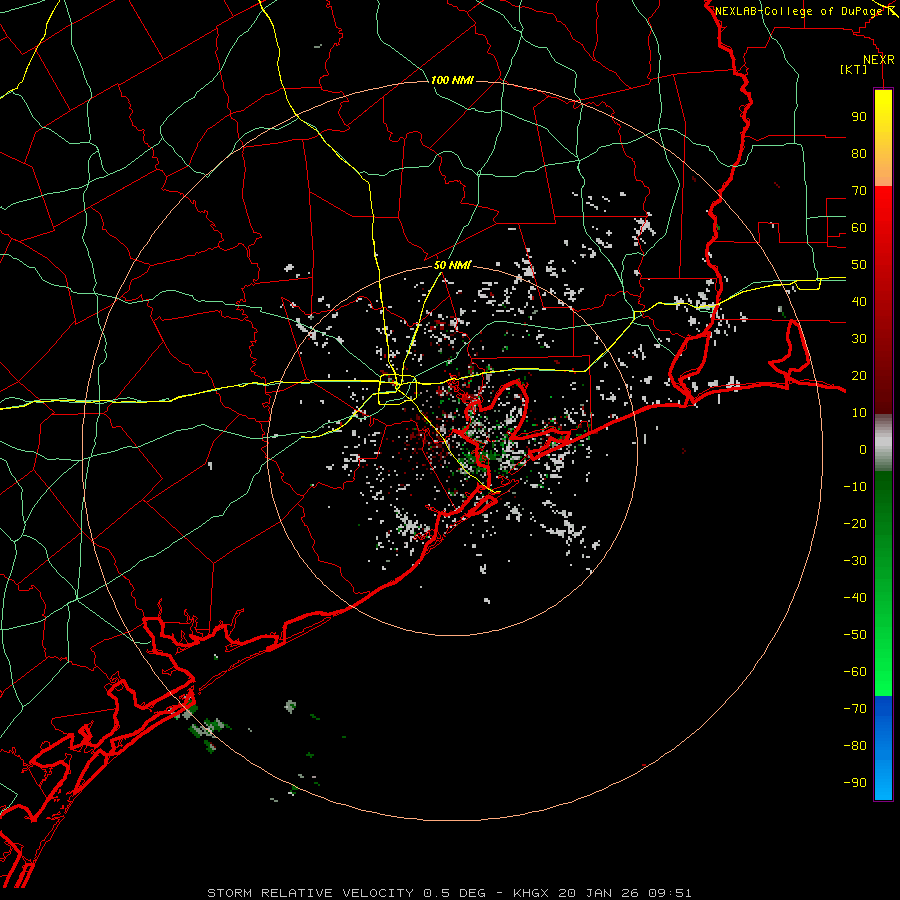
Task: Click the positive 50 knots scale label
Action: [x=859, y=265]
